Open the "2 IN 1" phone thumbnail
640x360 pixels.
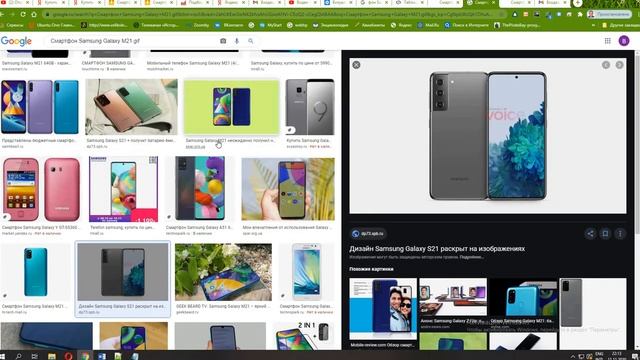coord(304,336)
